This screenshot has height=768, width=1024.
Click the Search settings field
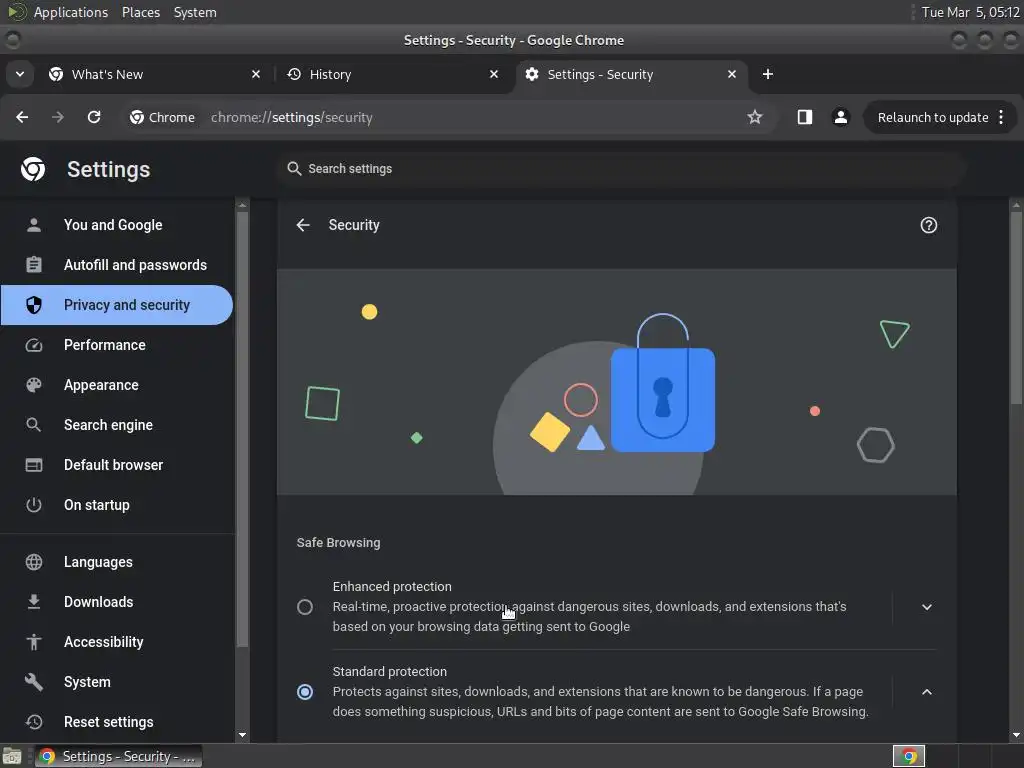(620, 168)
